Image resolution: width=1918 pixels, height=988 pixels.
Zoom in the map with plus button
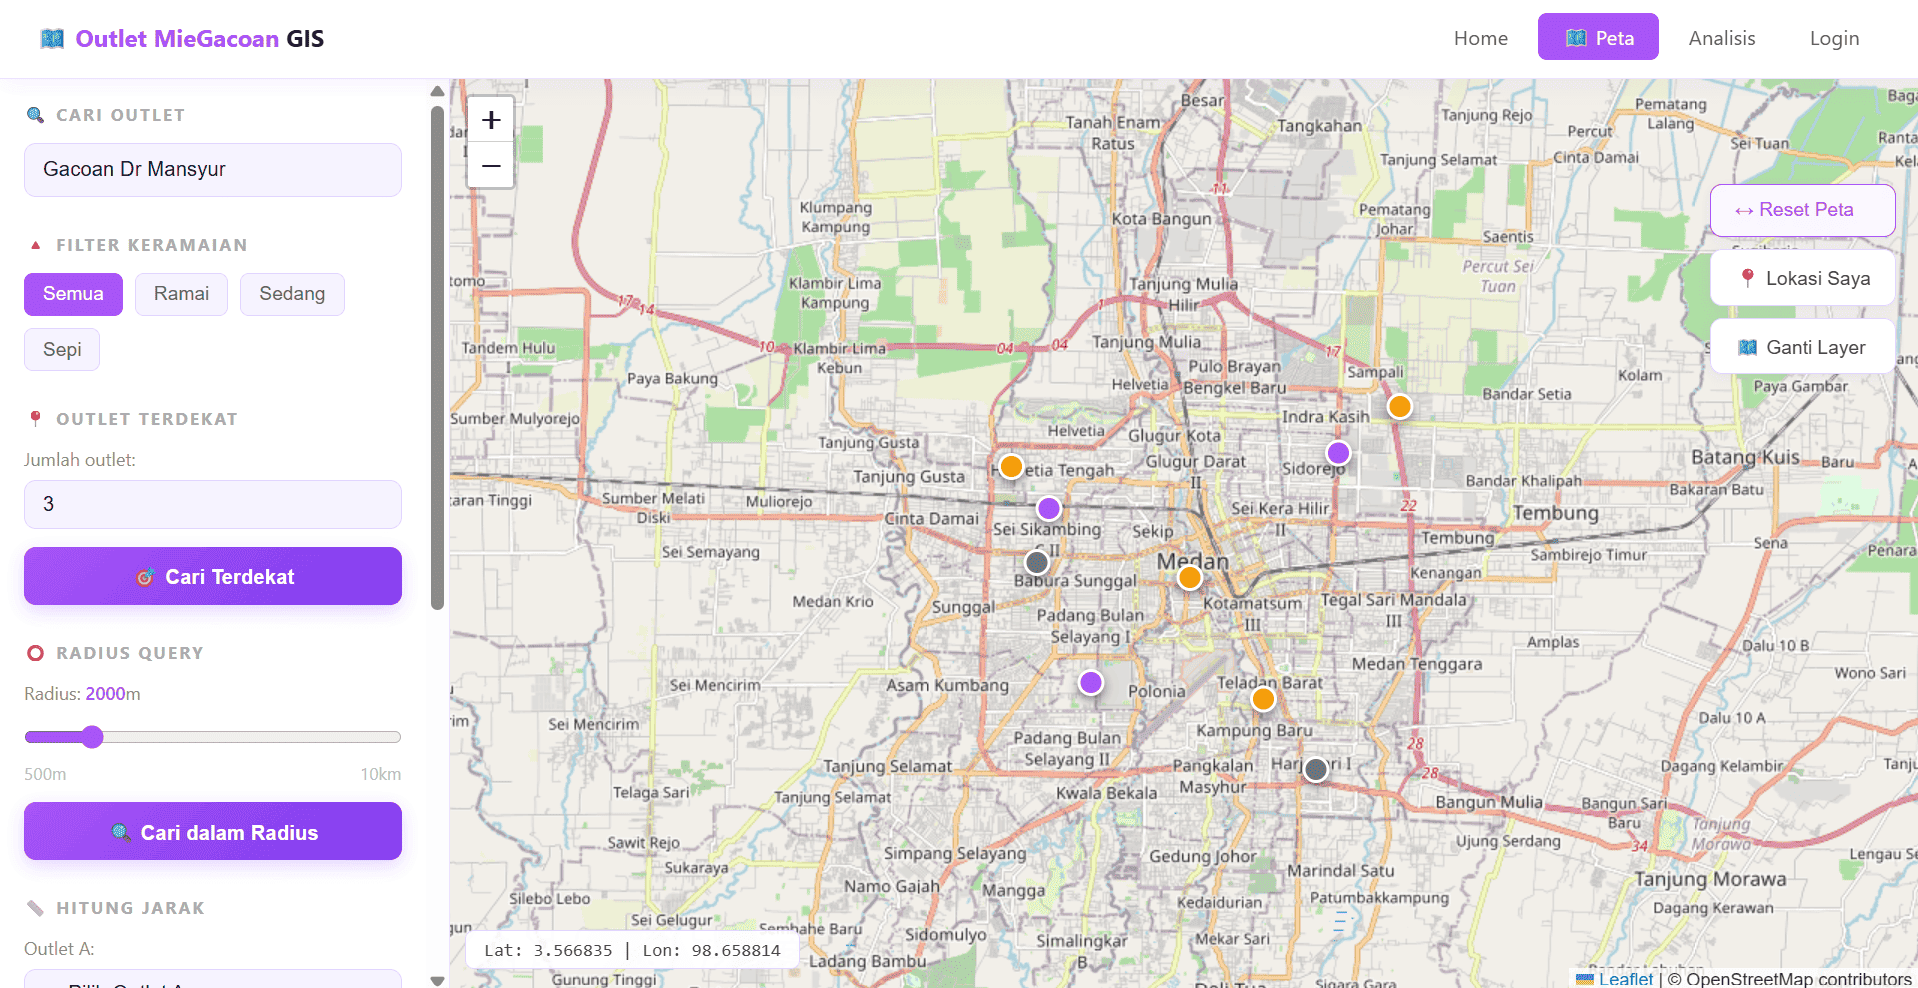[491, 120]
